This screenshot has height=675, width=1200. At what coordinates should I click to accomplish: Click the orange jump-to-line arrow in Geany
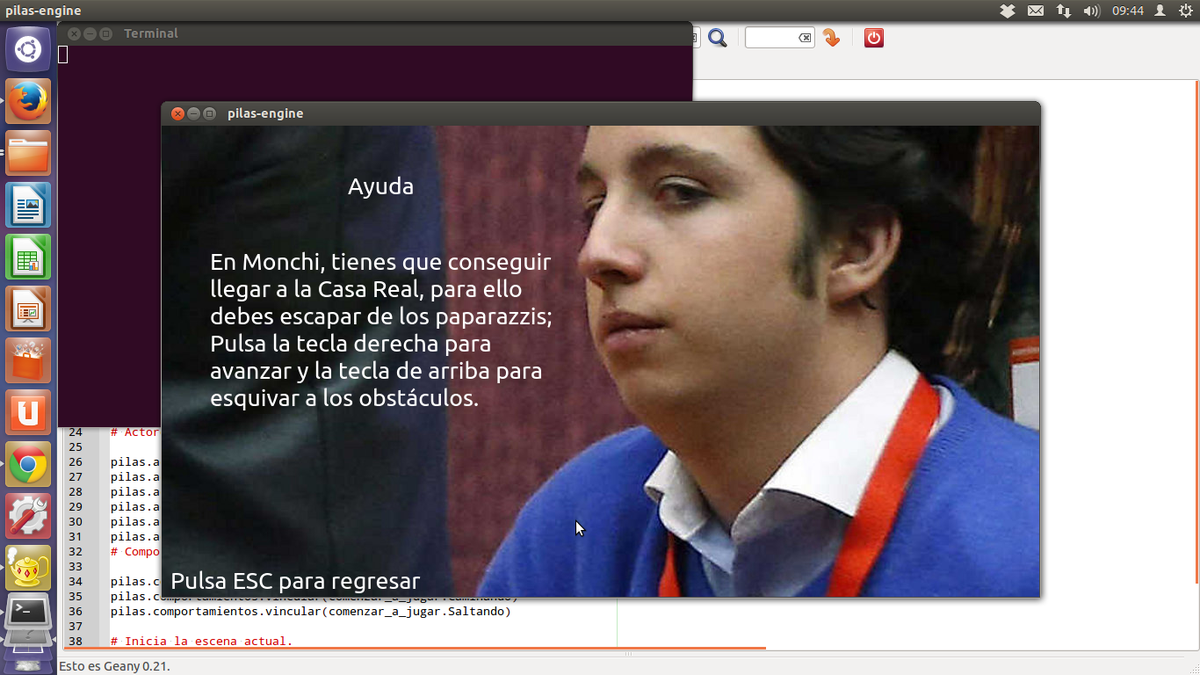(831, 38)
